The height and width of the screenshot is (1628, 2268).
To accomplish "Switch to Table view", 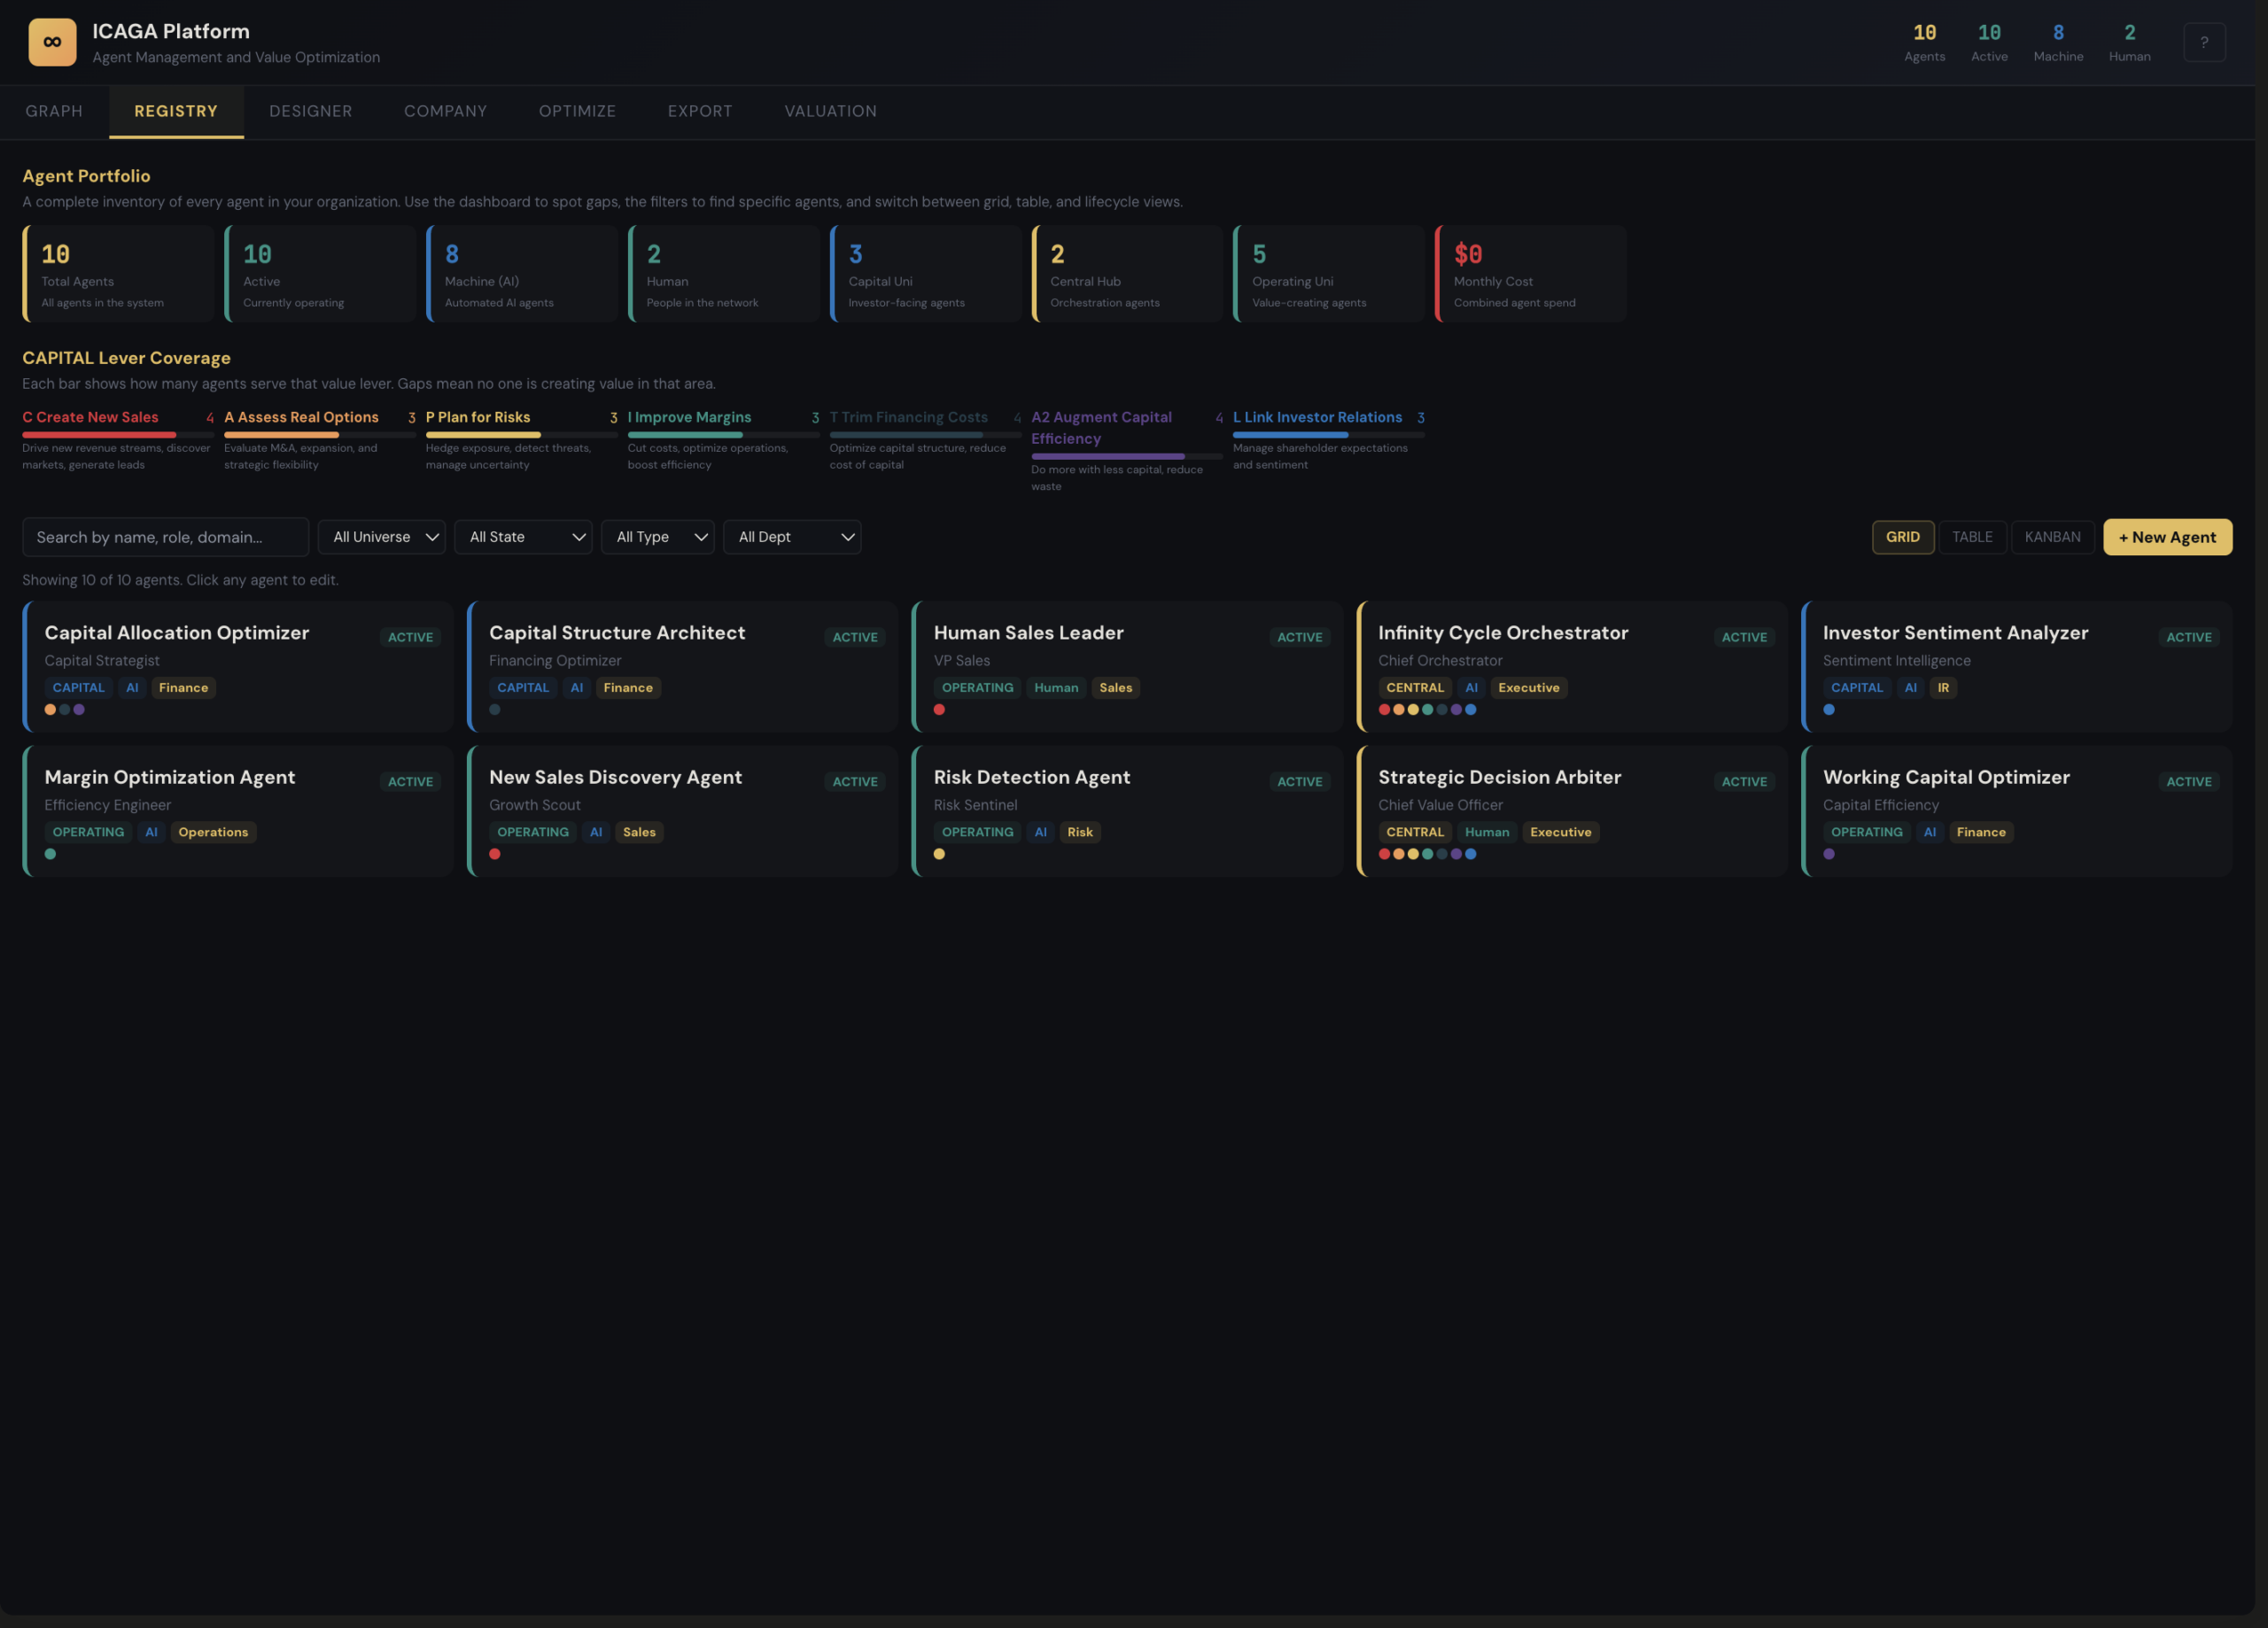I will [x=1971, y=537].
